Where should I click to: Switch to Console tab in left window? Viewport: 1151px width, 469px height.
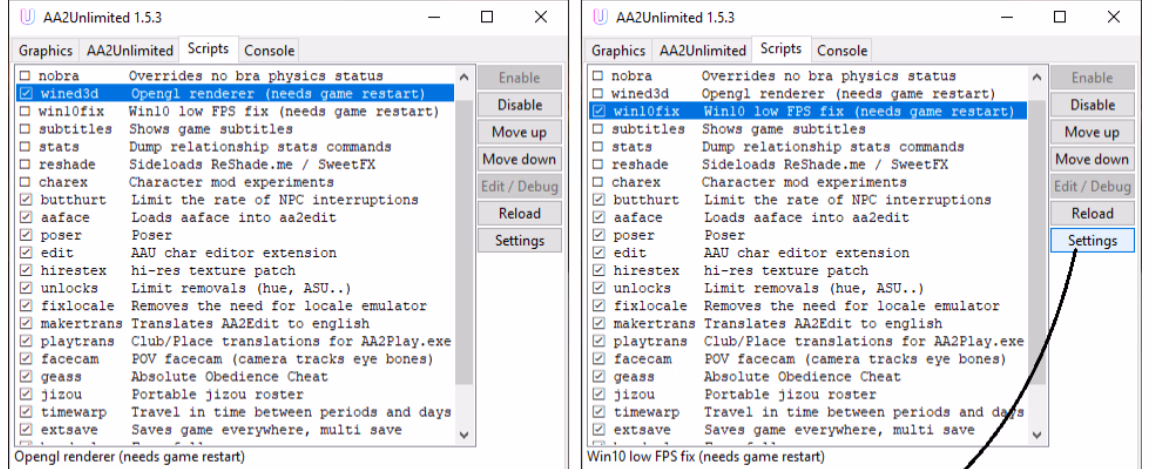269,51
